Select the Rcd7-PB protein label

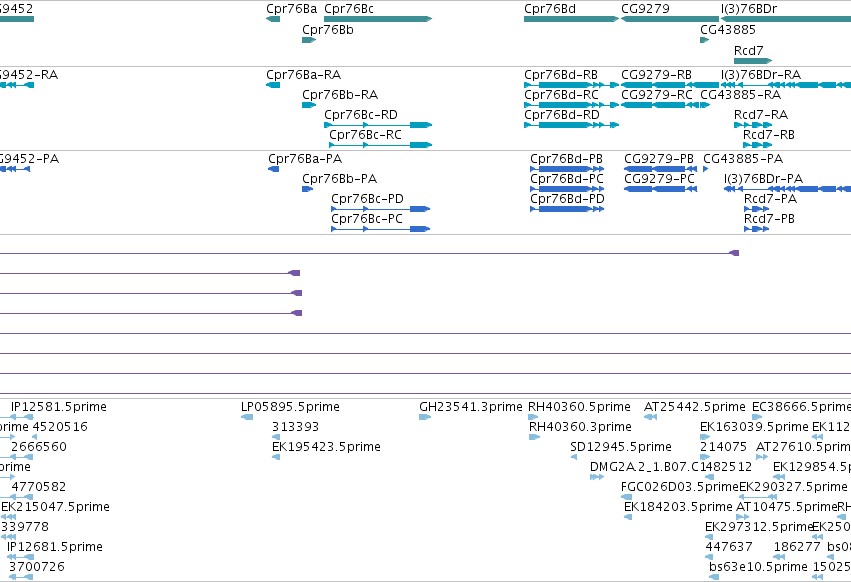tap(769, 219)
